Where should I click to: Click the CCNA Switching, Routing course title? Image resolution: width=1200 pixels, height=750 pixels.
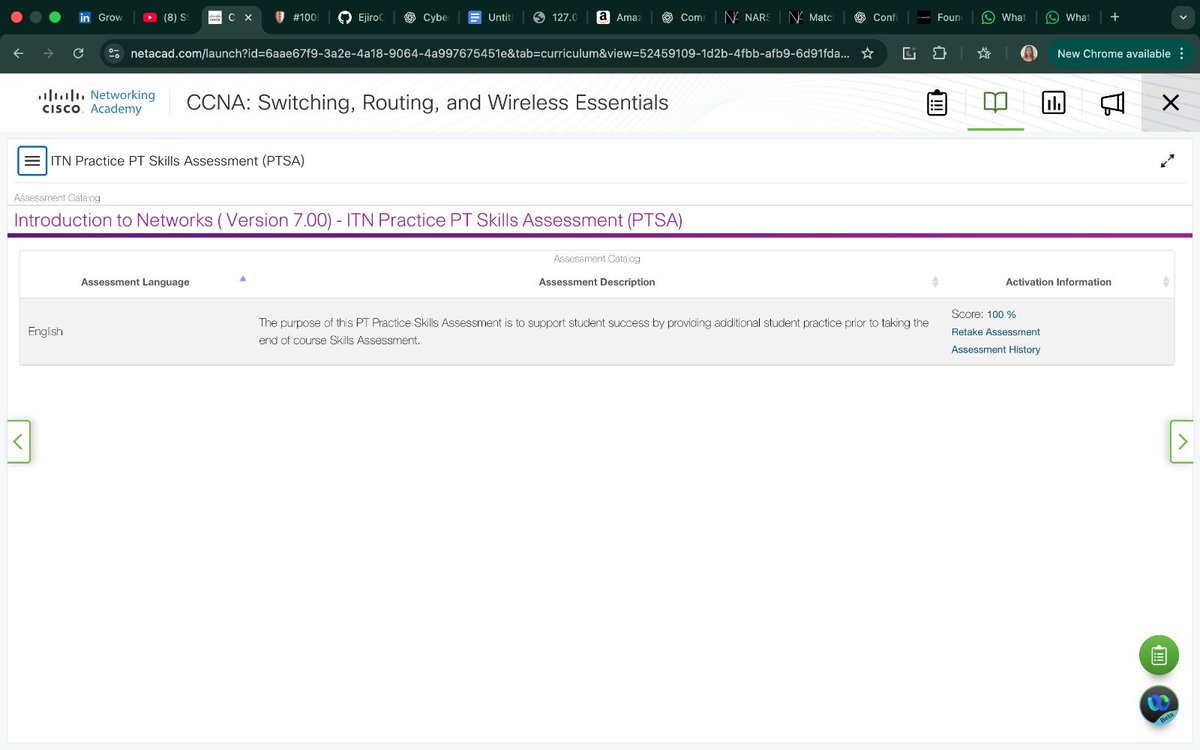[x=427, y=102]
